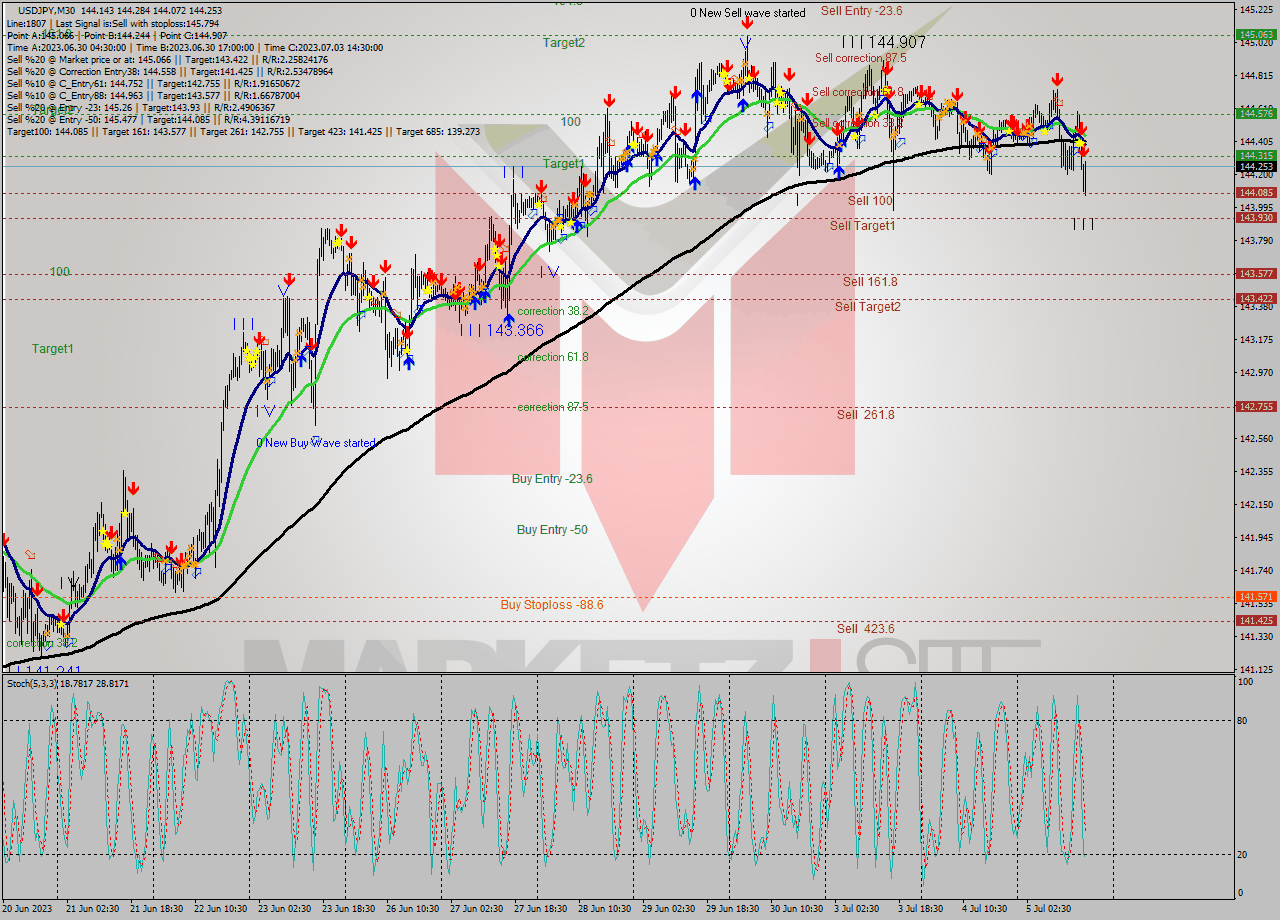This screenshot has height=920, width=1280.
Task: Select the 'Sell Target2' label
Action: [868, 307]
